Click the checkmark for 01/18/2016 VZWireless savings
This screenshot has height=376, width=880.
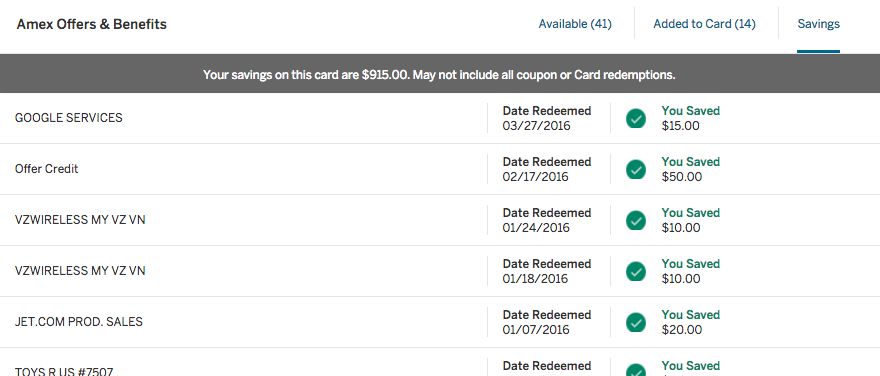coord(636,272)
